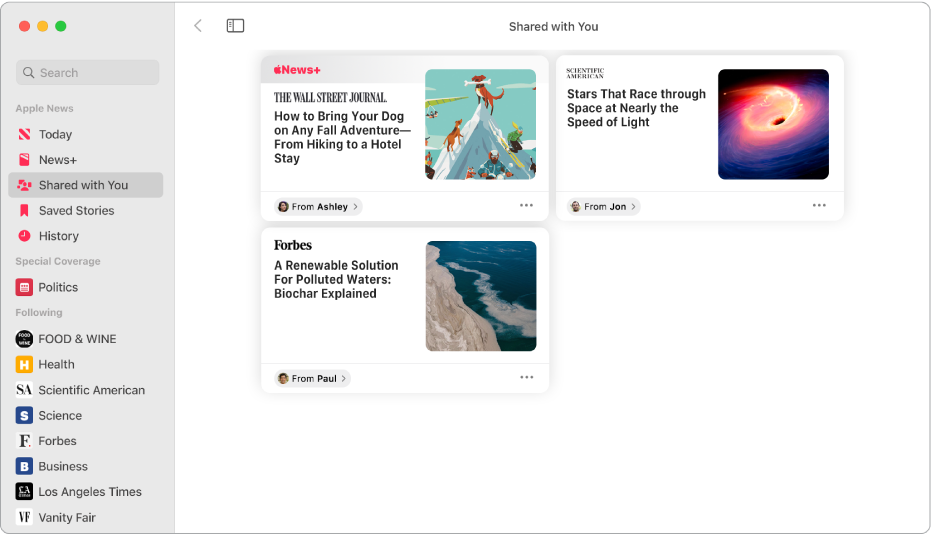The height and width of the screenshot is (535, 931).
Task: Select the Today sidebar label
Action: pos(55,134)
